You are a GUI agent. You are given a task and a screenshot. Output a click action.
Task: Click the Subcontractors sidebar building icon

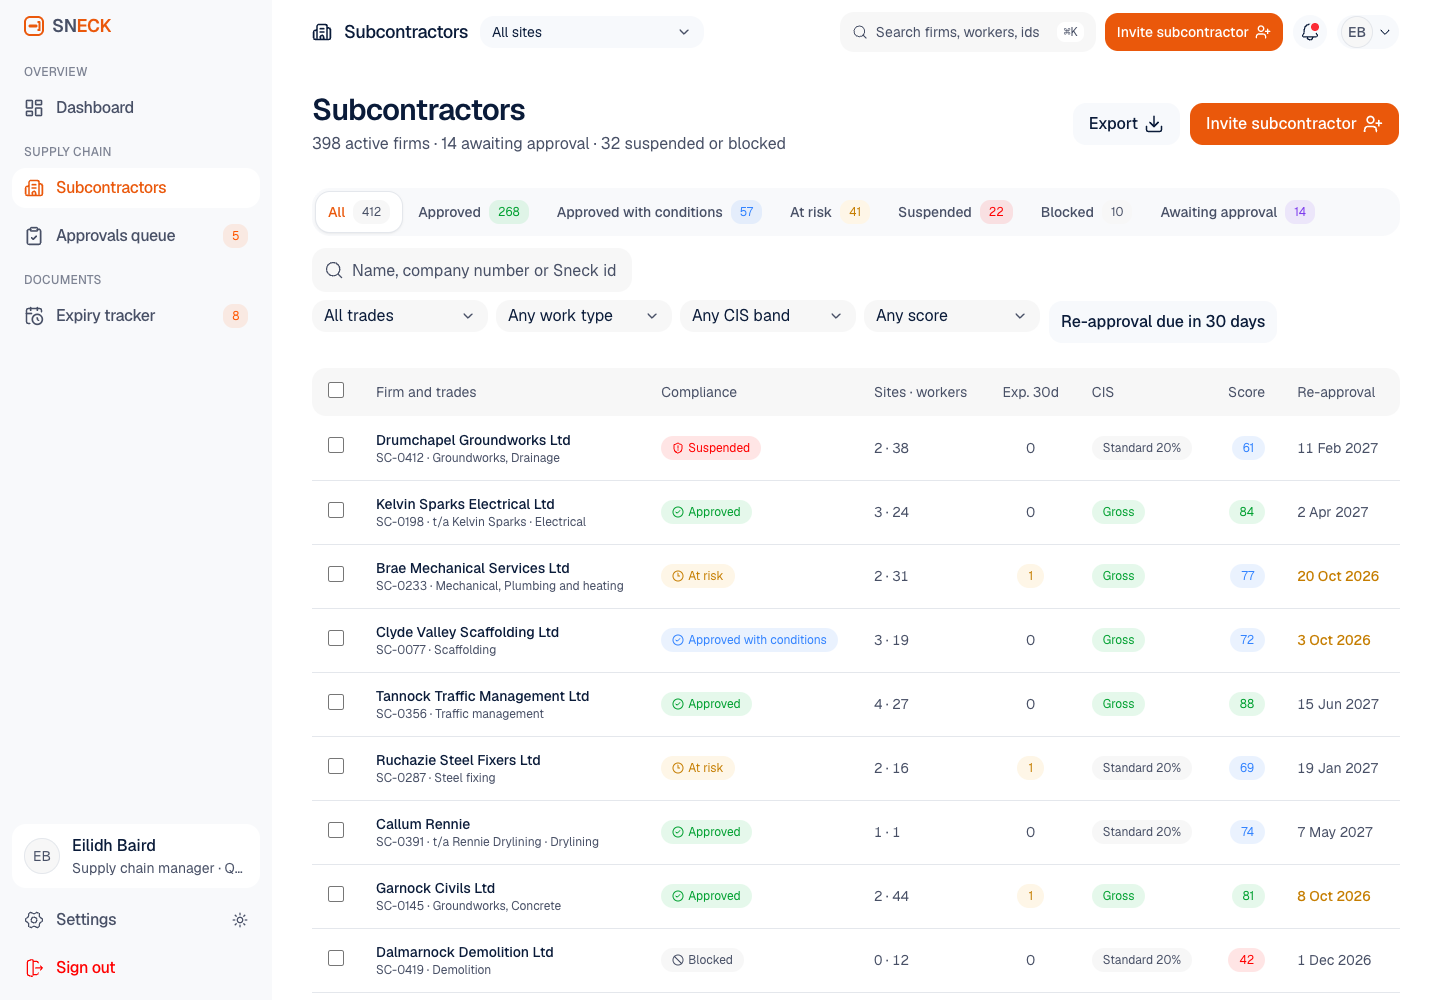pyautogui.click(x=34, y=188)
